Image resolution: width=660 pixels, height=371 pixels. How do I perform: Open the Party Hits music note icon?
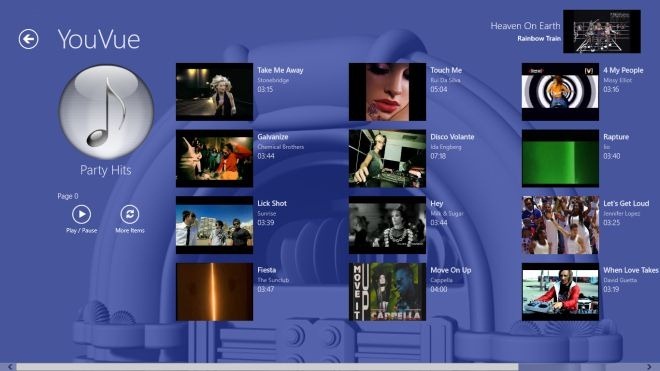pos(106,112)
